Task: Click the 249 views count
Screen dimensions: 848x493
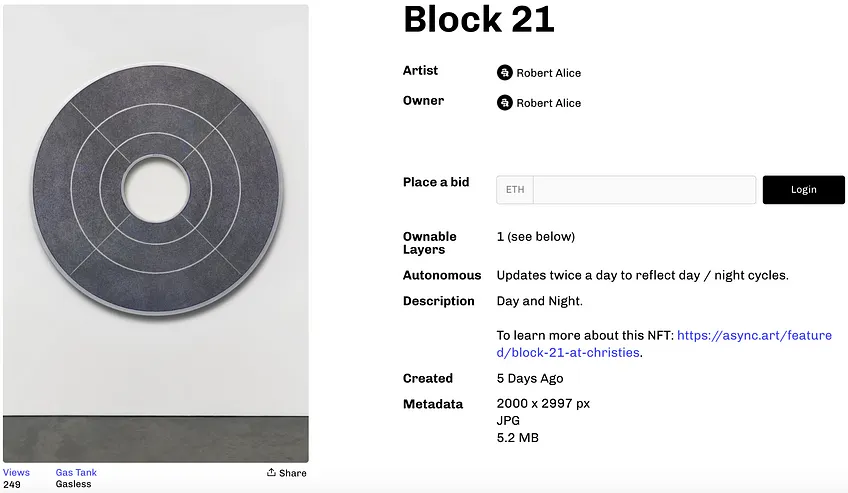Action: (12, 485)
